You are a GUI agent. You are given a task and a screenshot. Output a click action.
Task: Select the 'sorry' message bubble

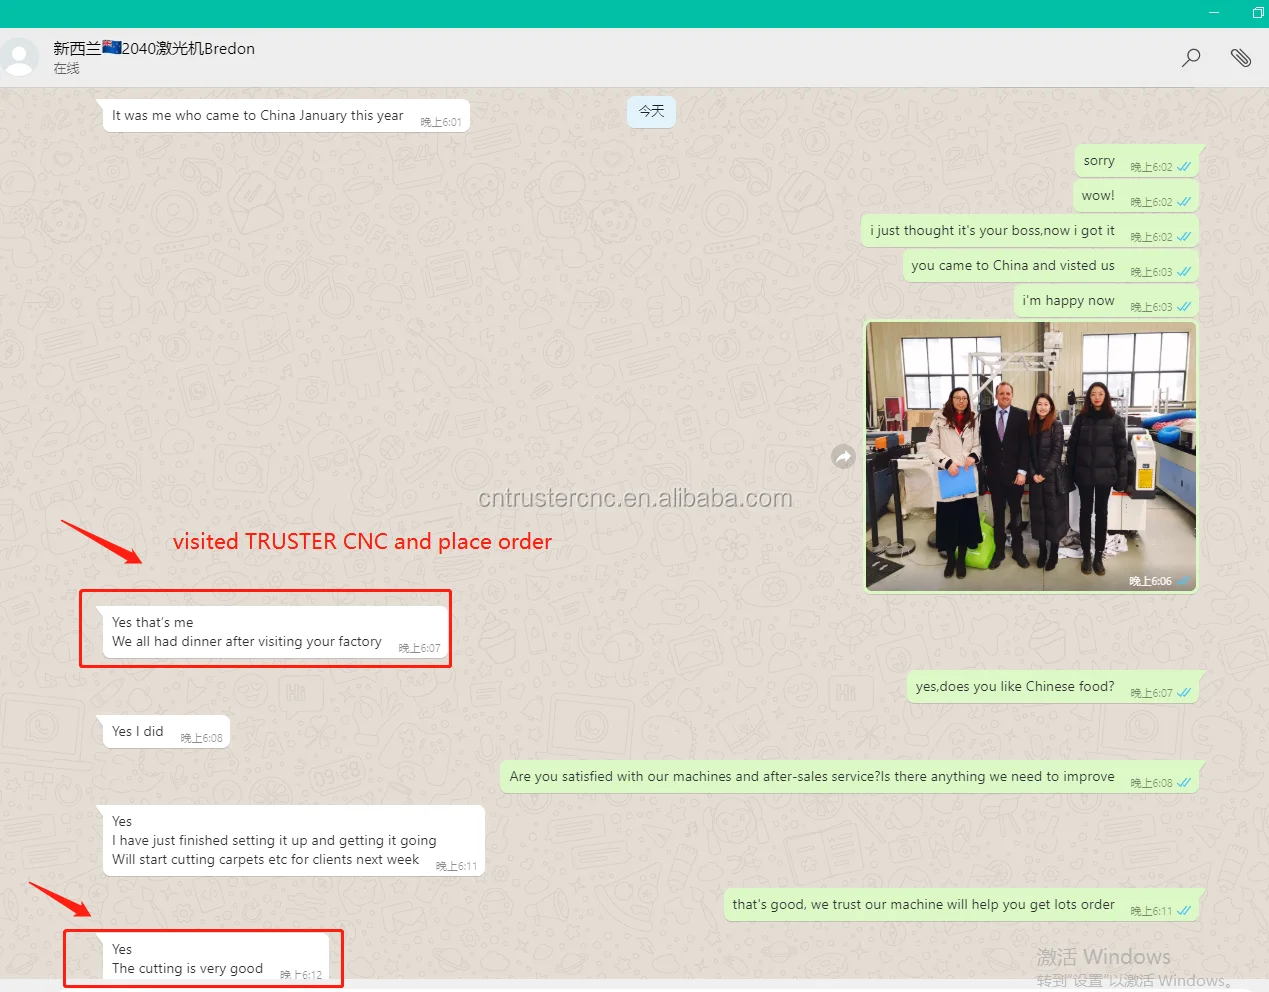pyautogui.click(x=1137, y=161)
